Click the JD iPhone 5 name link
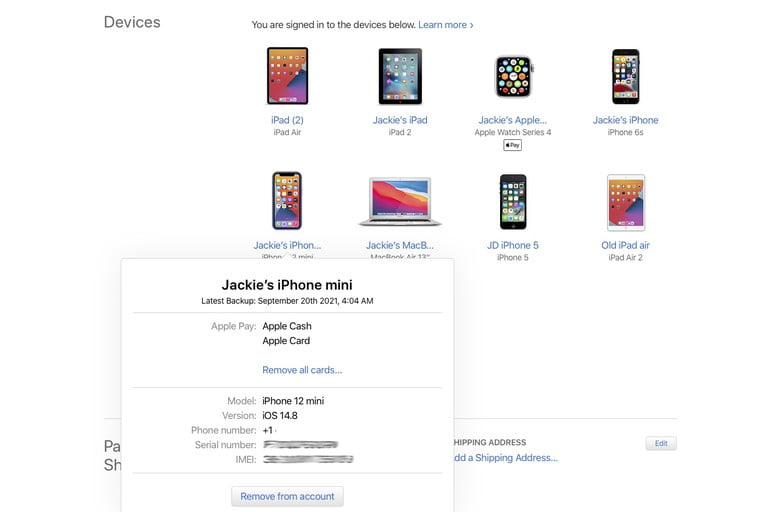The height and width of the screenshot is (512, 768). [x=513, y=245]
